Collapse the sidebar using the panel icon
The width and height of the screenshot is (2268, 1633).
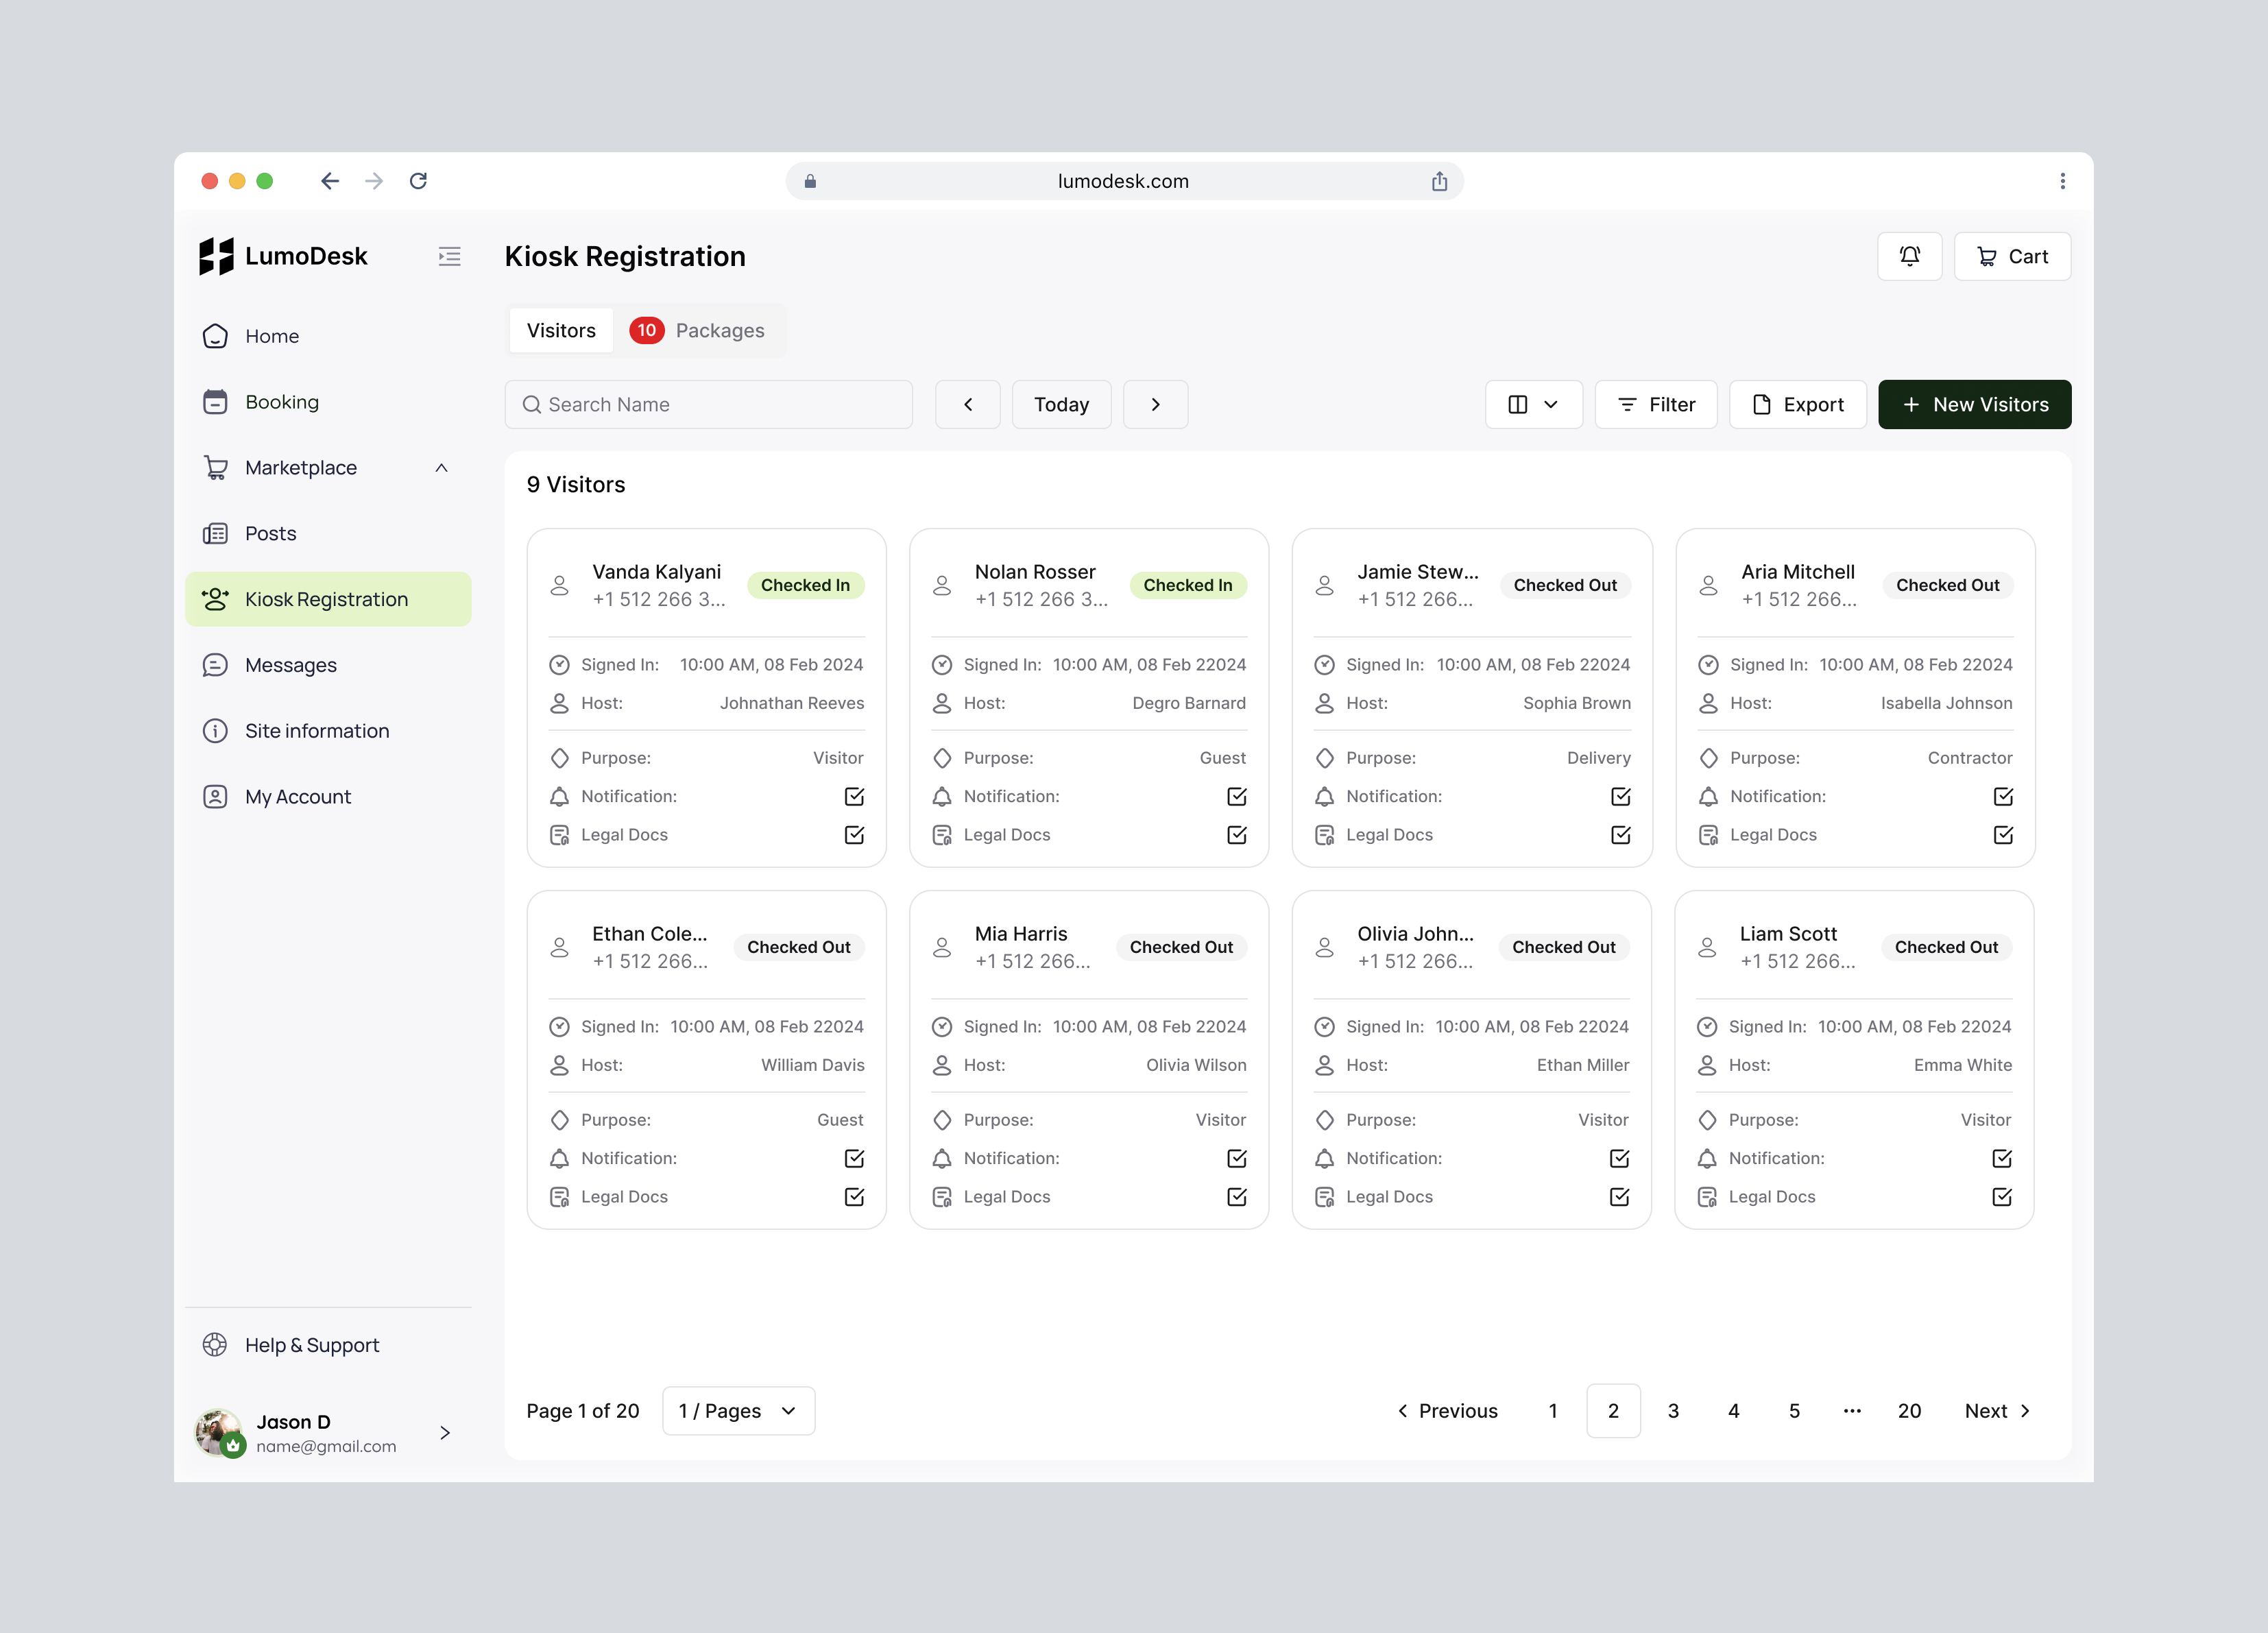click(x=449, y=256)
